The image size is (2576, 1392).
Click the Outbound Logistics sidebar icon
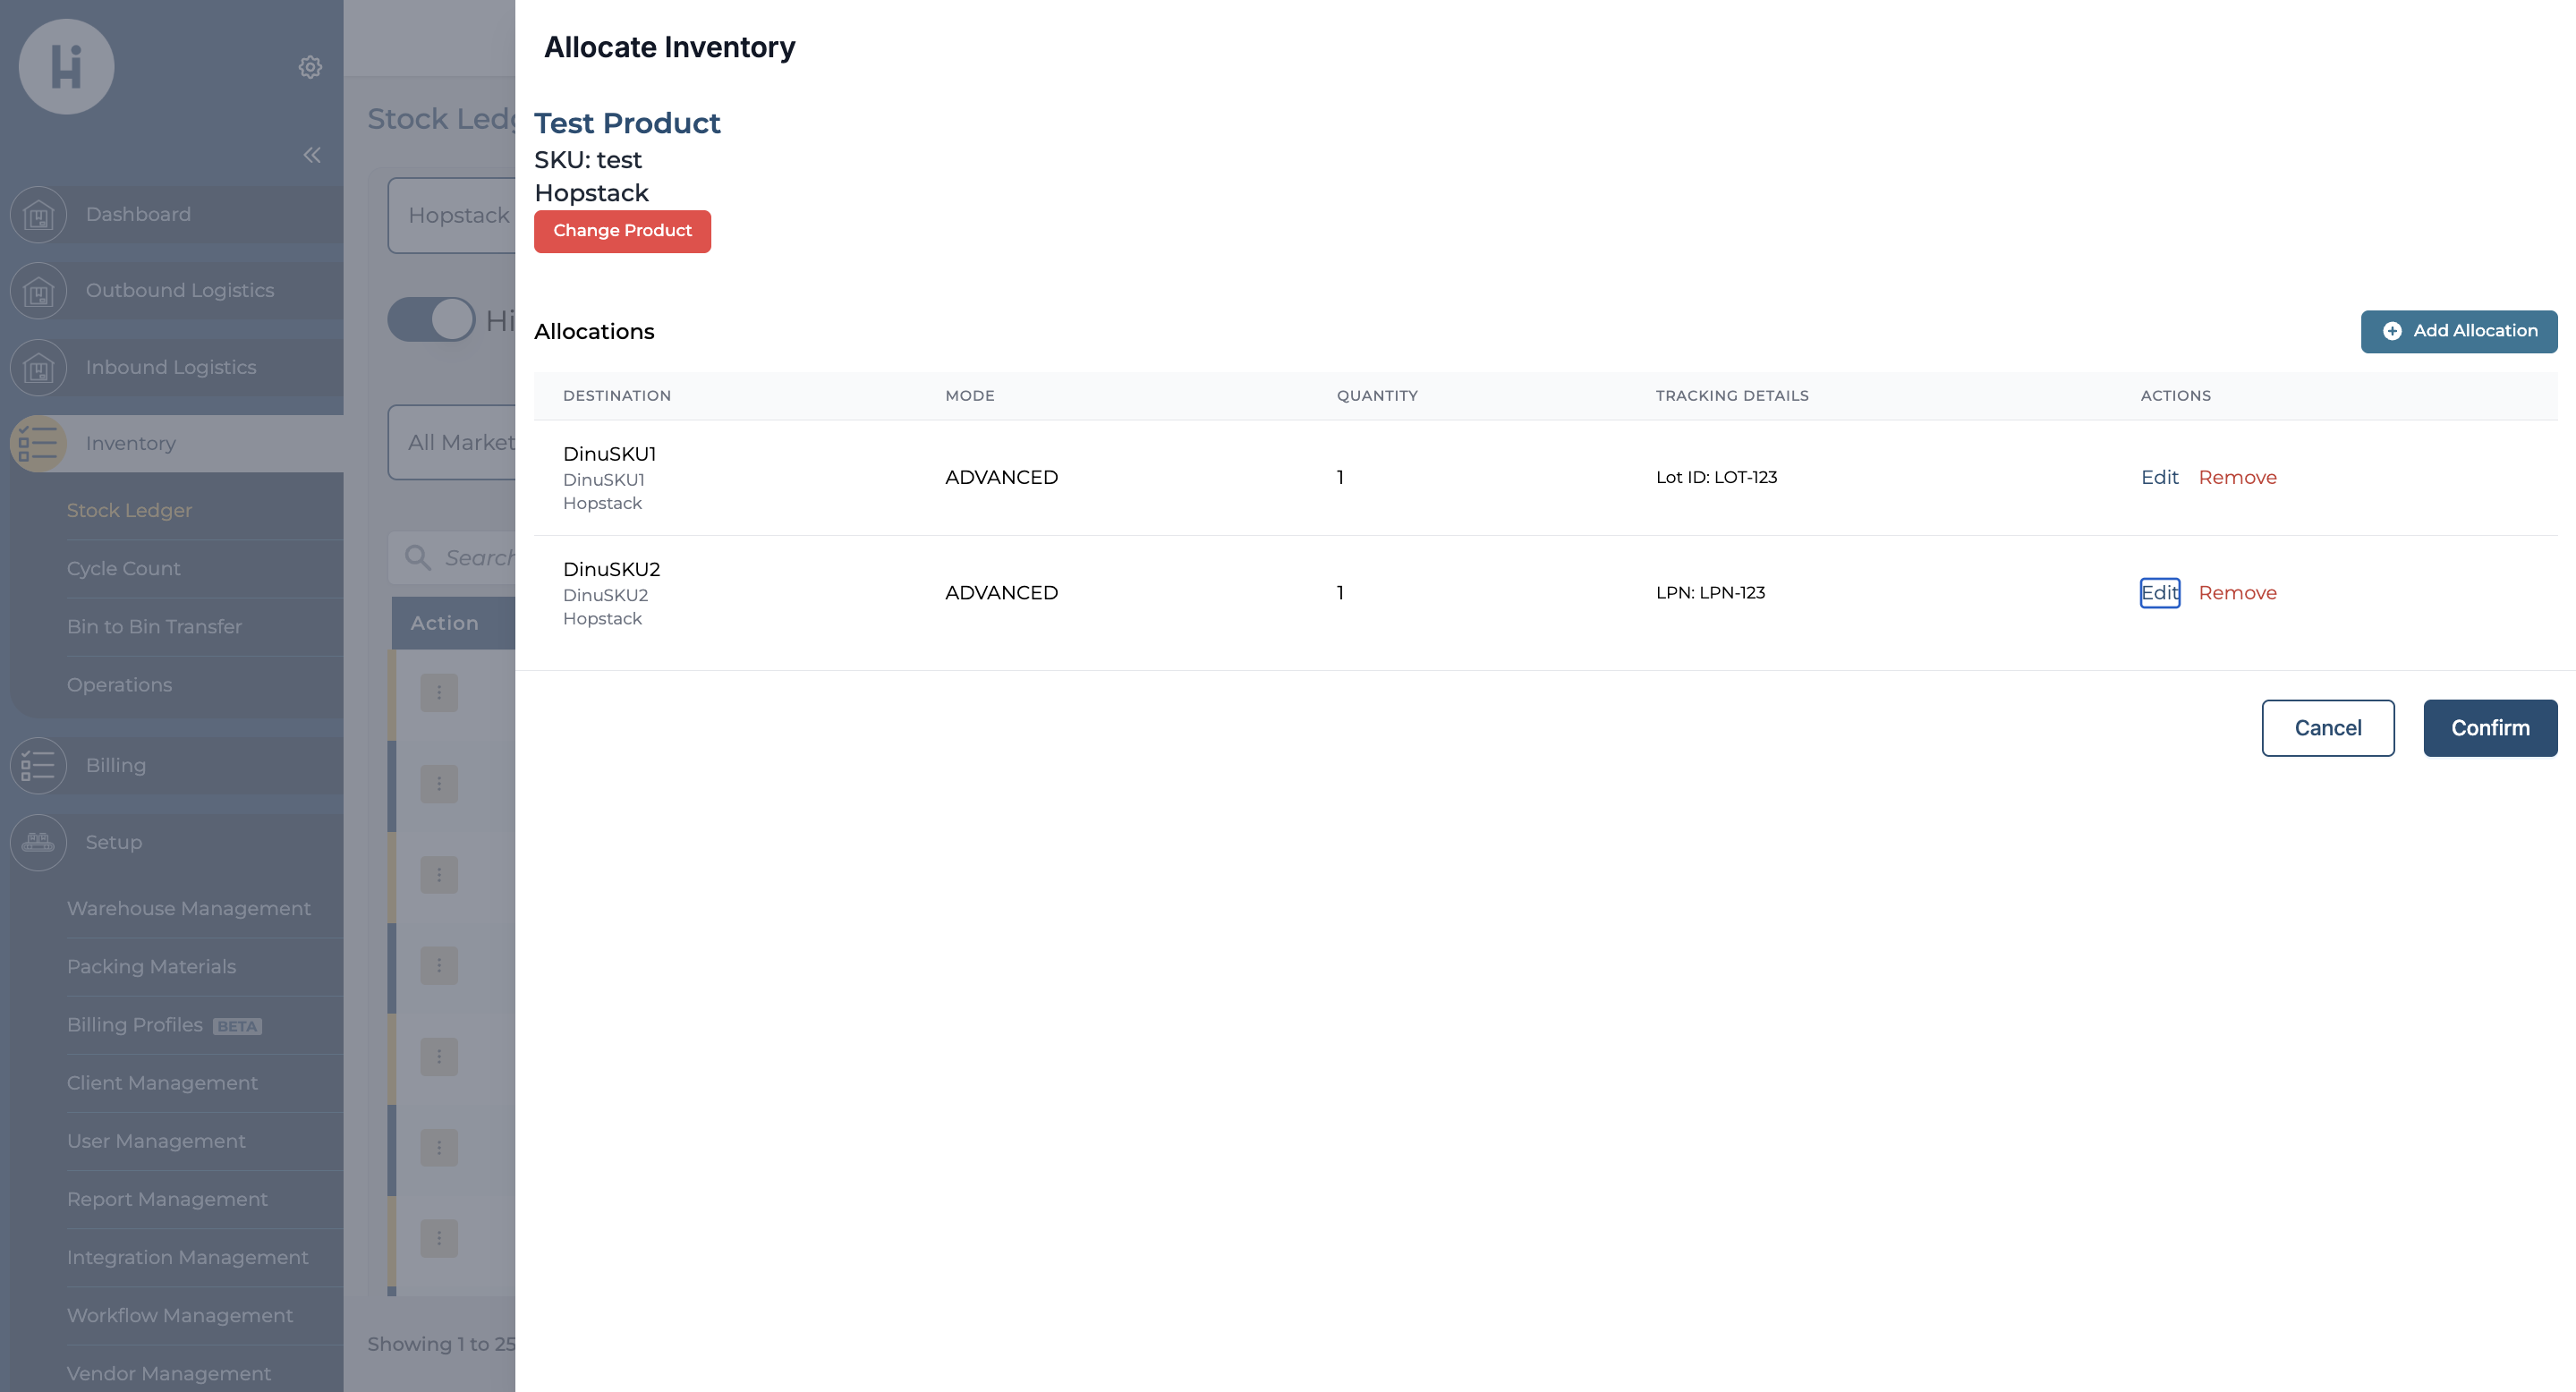pyautogui.click(x=38, y=291)
